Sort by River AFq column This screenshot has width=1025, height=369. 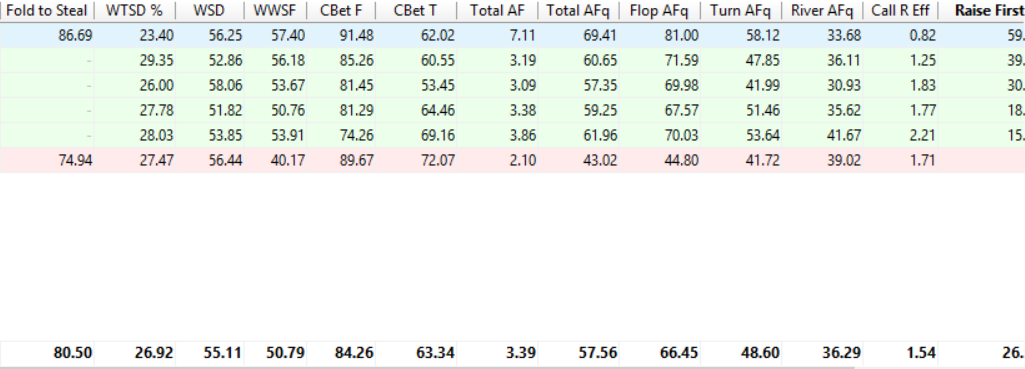tap(822, 10)
